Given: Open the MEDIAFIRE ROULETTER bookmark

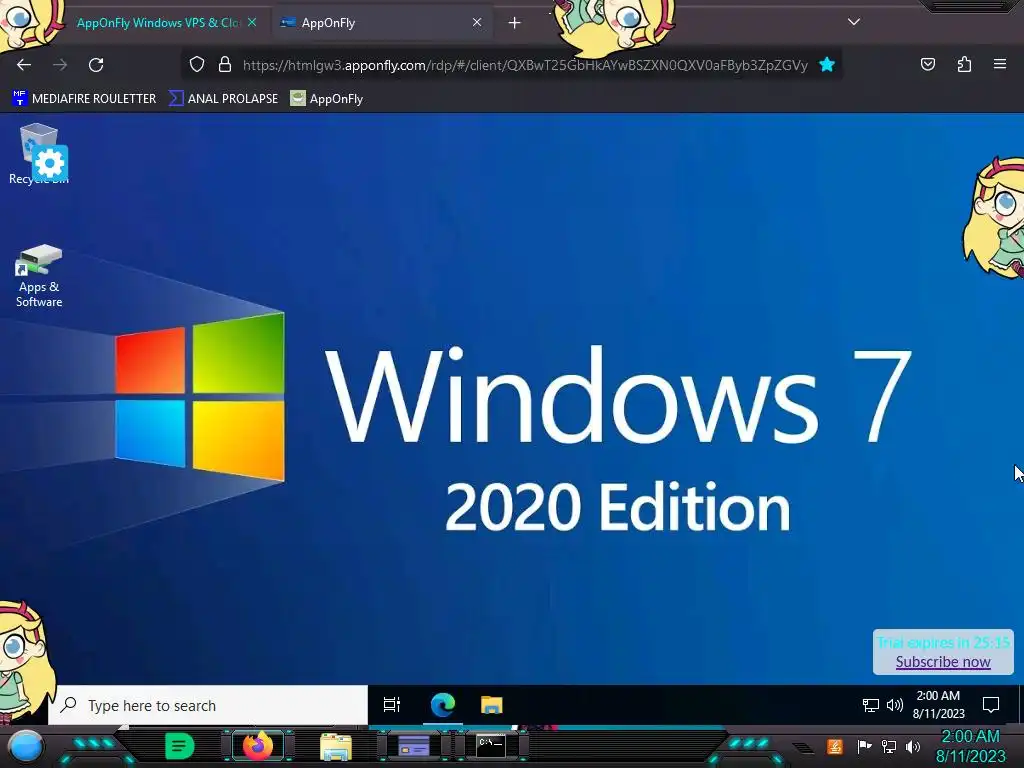Looking at the screenshot, I should click(x=84, y=99).
